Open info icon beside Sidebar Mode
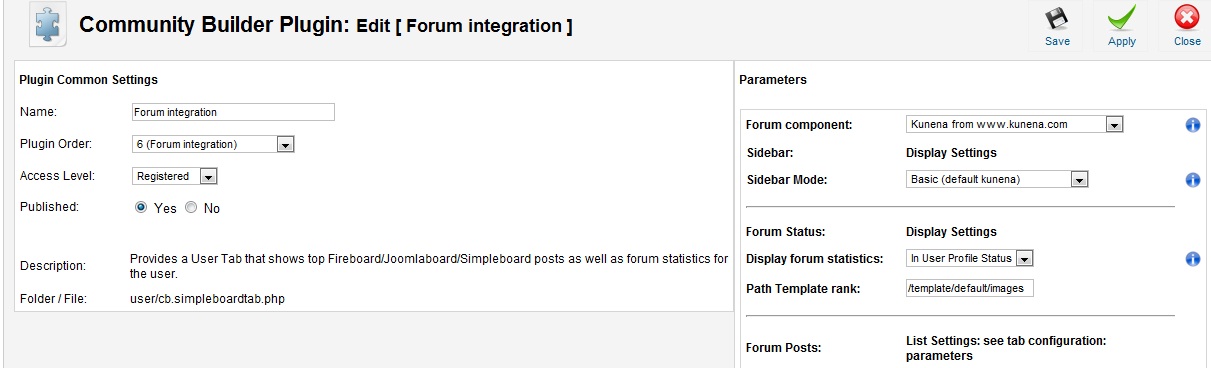The image size is (1211, 368). pos(1192,181)
